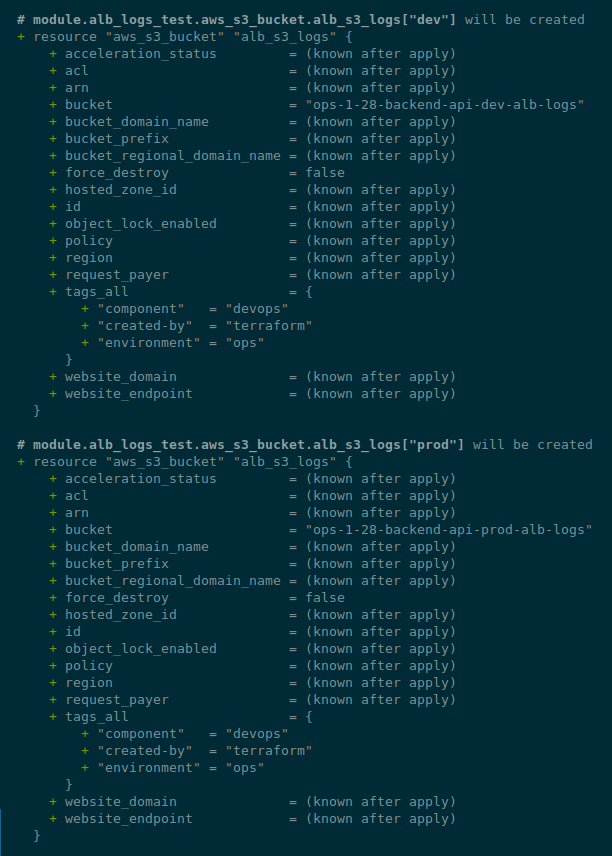Viewport: 612px width, 856px height.
Task: Click the first resource "aws_s3_bucket" line
Action: tap(185, 37)
